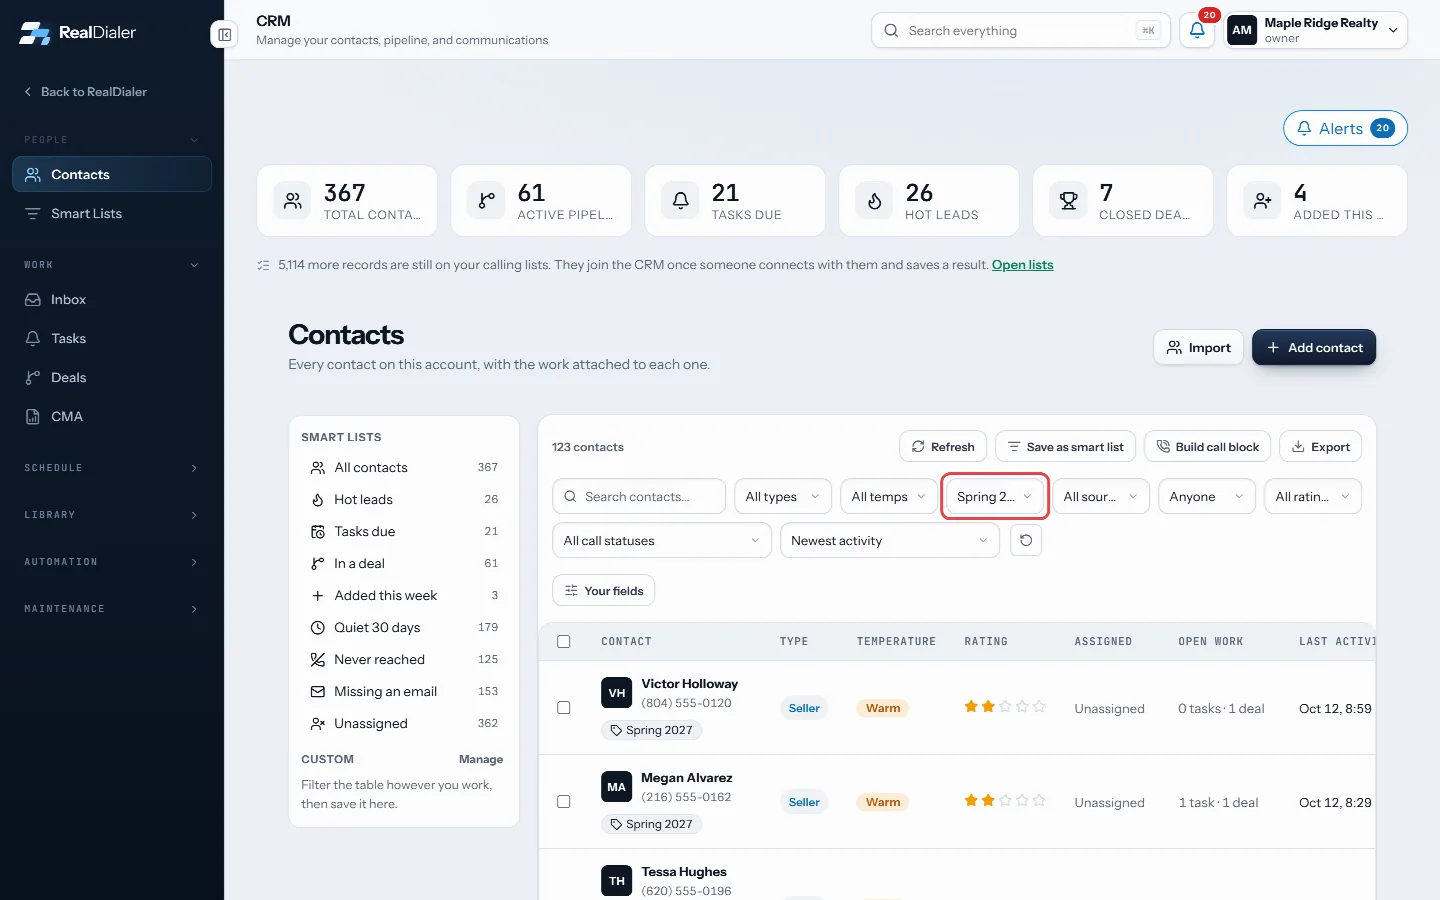Click the AM account avatar
Image resolution: width=1440 pixels, height=900 pixels.
pyautogui.click(x=1242, y=30)
